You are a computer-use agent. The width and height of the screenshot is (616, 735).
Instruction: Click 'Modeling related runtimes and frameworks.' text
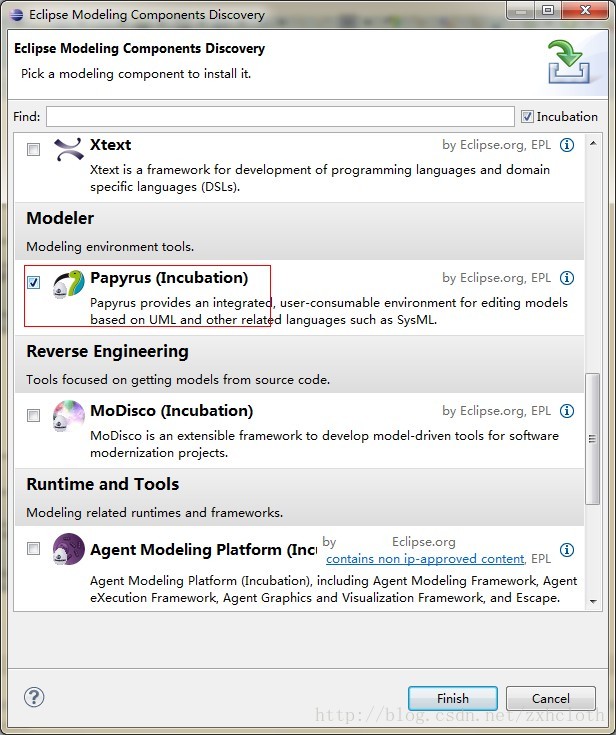(x=155, y=512)
